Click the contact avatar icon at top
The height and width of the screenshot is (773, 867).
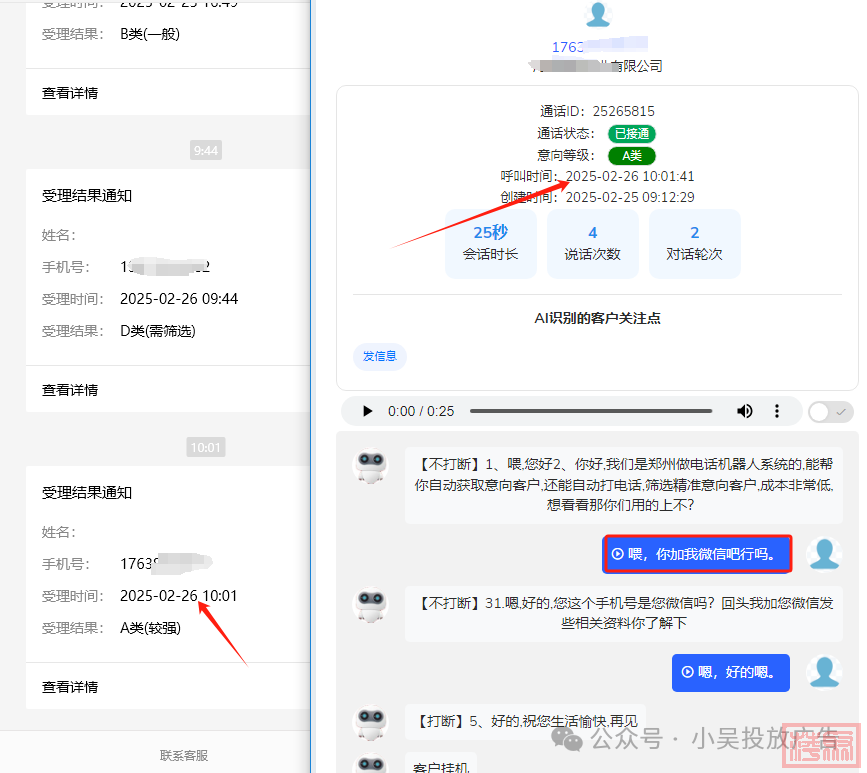pos(598,14)
